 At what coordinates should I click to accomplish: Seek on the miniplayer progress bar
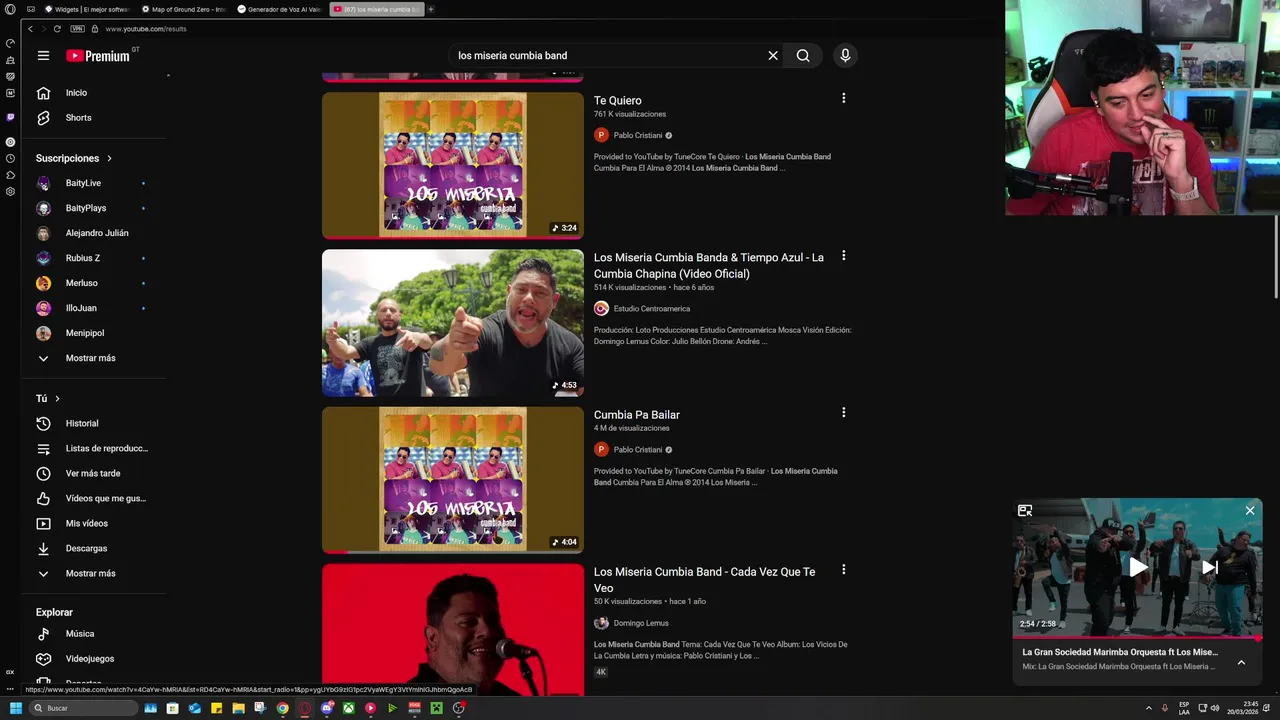click(x=1138, y=637)
